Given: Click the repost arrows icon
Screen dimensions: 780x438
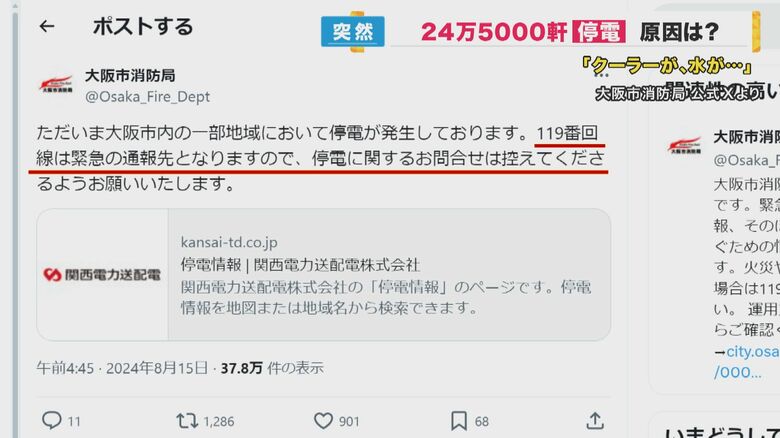Looking at the screenshot, I should pyautogui.click(x=188, y=421).
